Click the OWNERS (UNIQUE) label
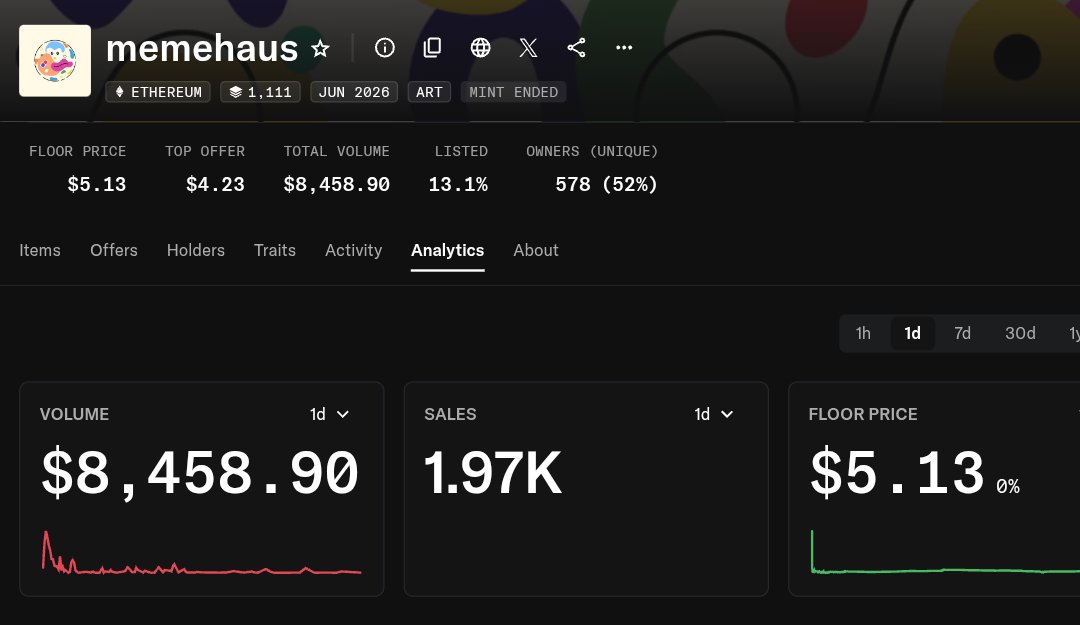This screenshot has width=1080, height=625. click(x=592, y=151)
